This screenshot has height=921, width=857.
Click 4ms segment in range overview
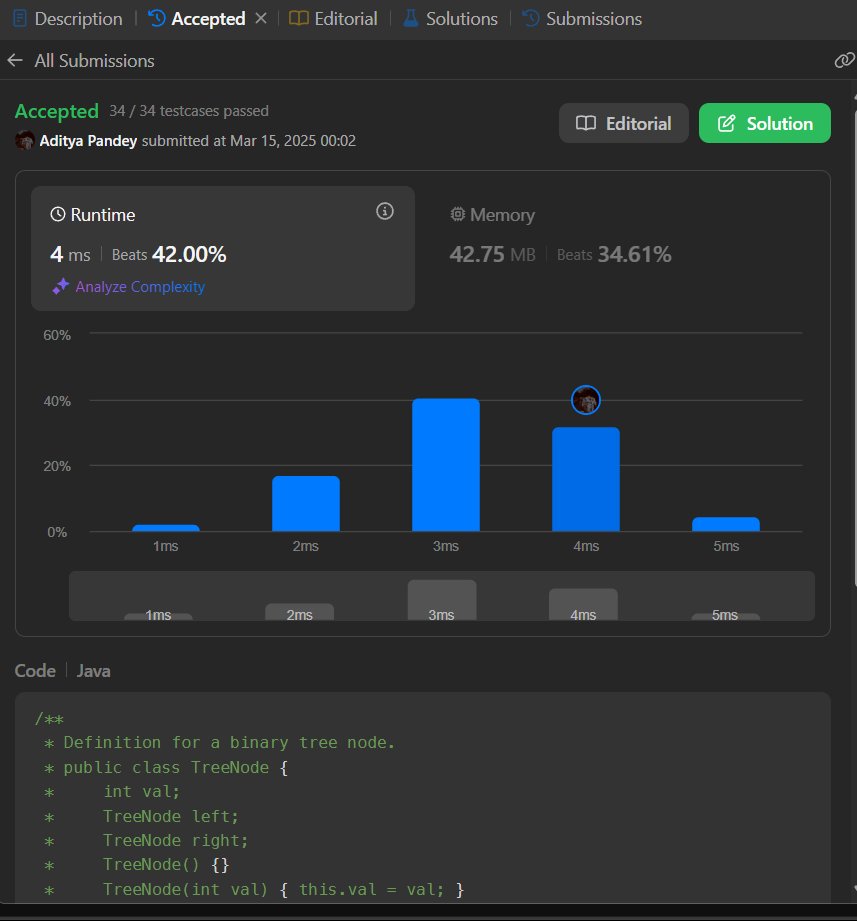point(583,604)
